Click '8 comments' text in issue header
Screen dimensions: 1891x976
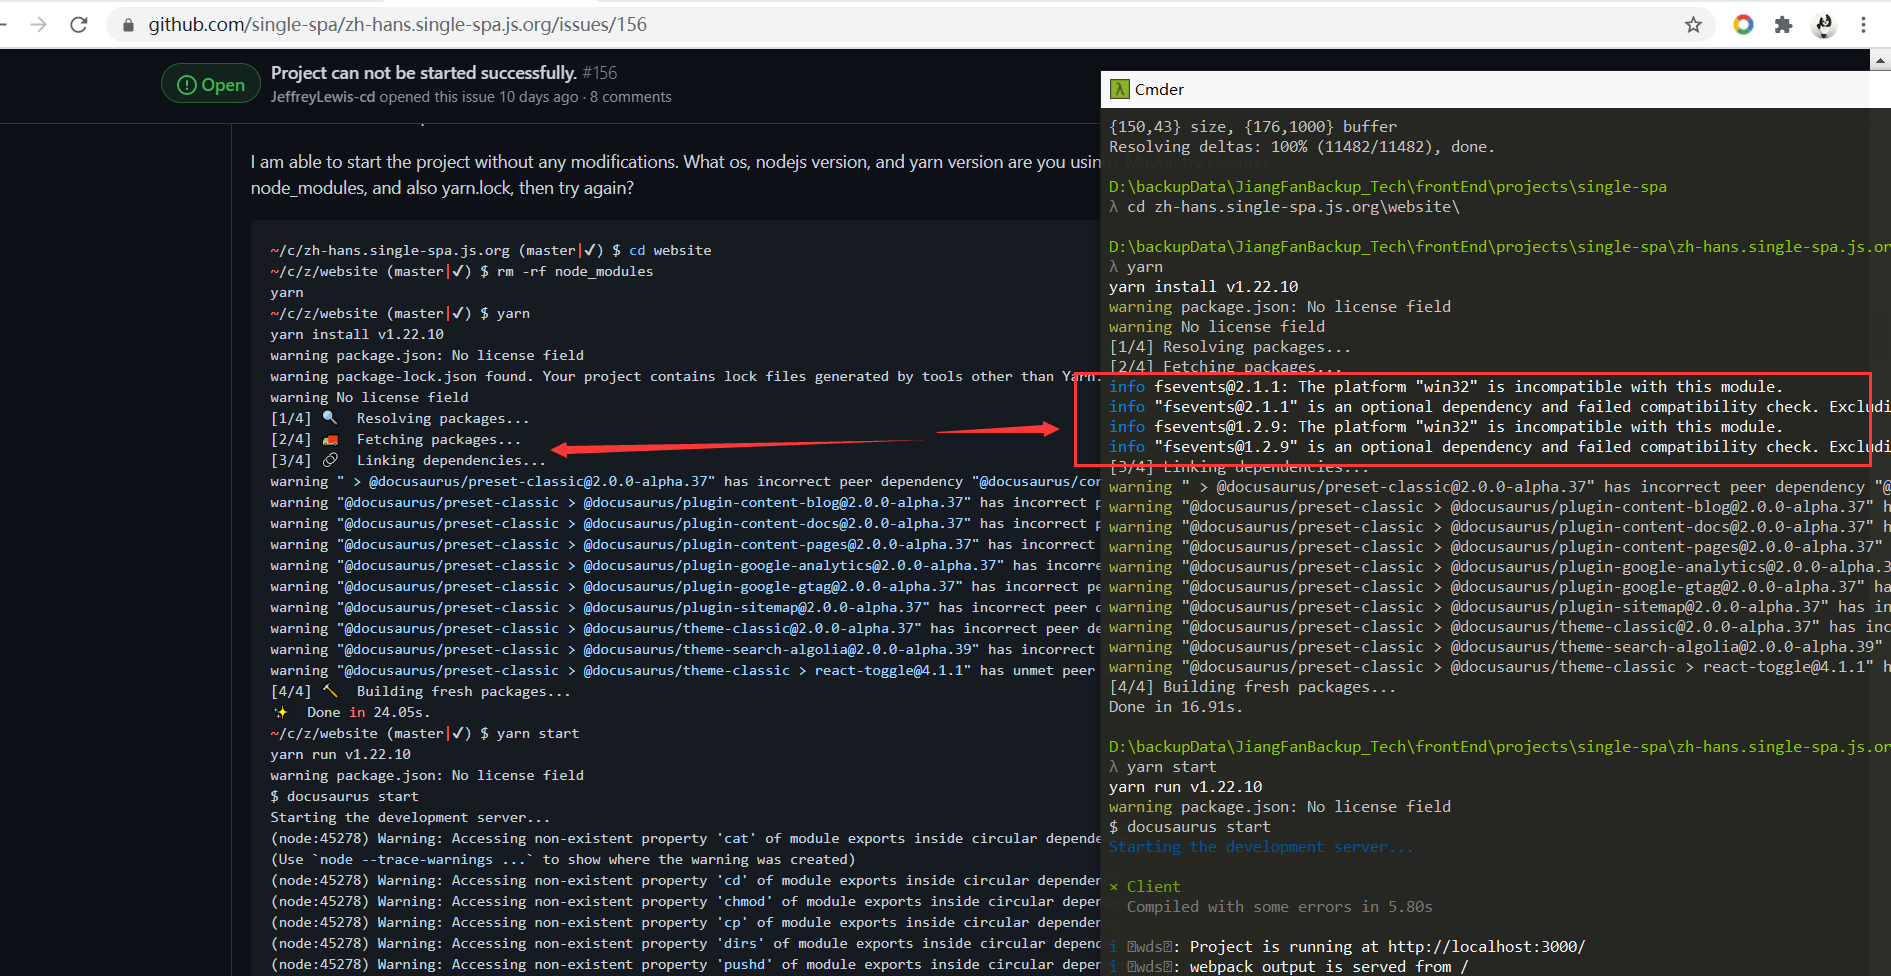pos(631,97)
